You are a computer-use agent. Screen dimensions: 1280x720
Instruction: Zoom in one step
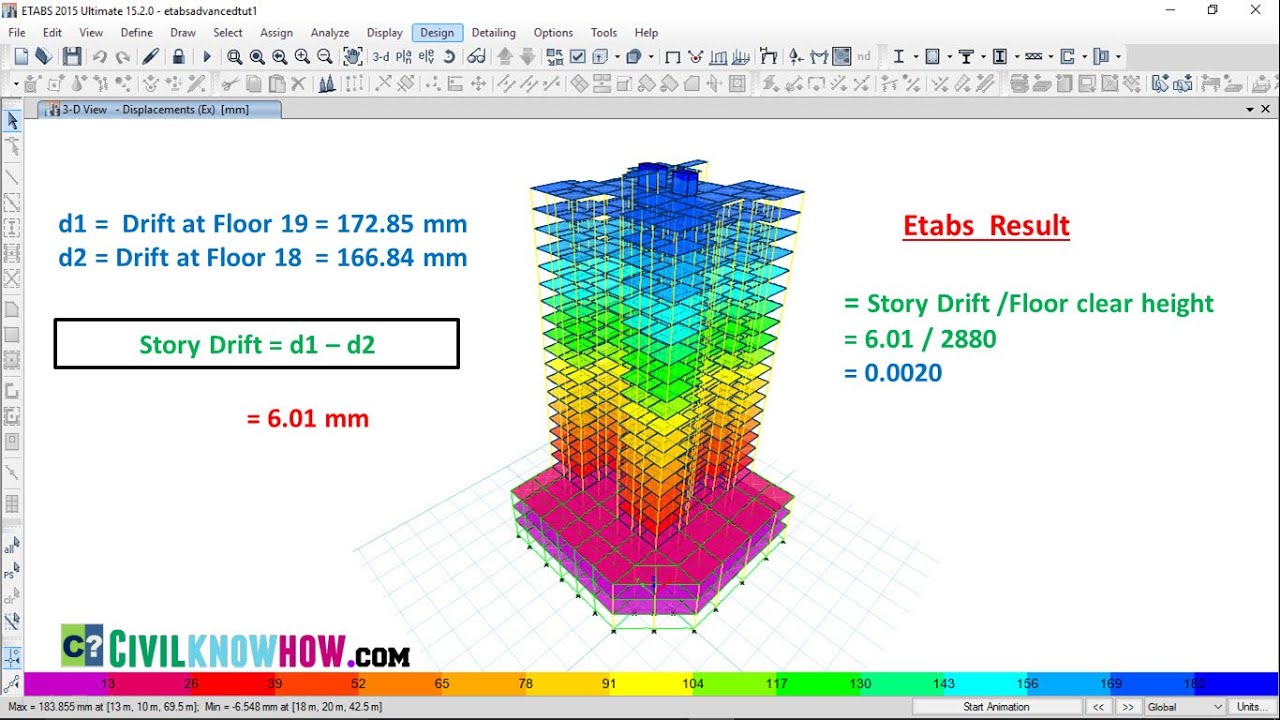click(x=302, y=57)
